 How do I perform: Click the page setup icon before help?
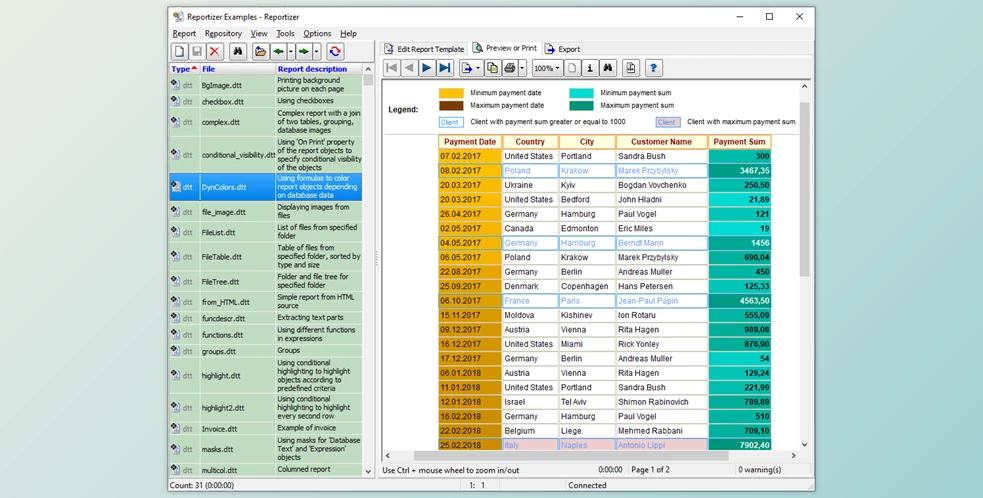[x=631, y=68]
